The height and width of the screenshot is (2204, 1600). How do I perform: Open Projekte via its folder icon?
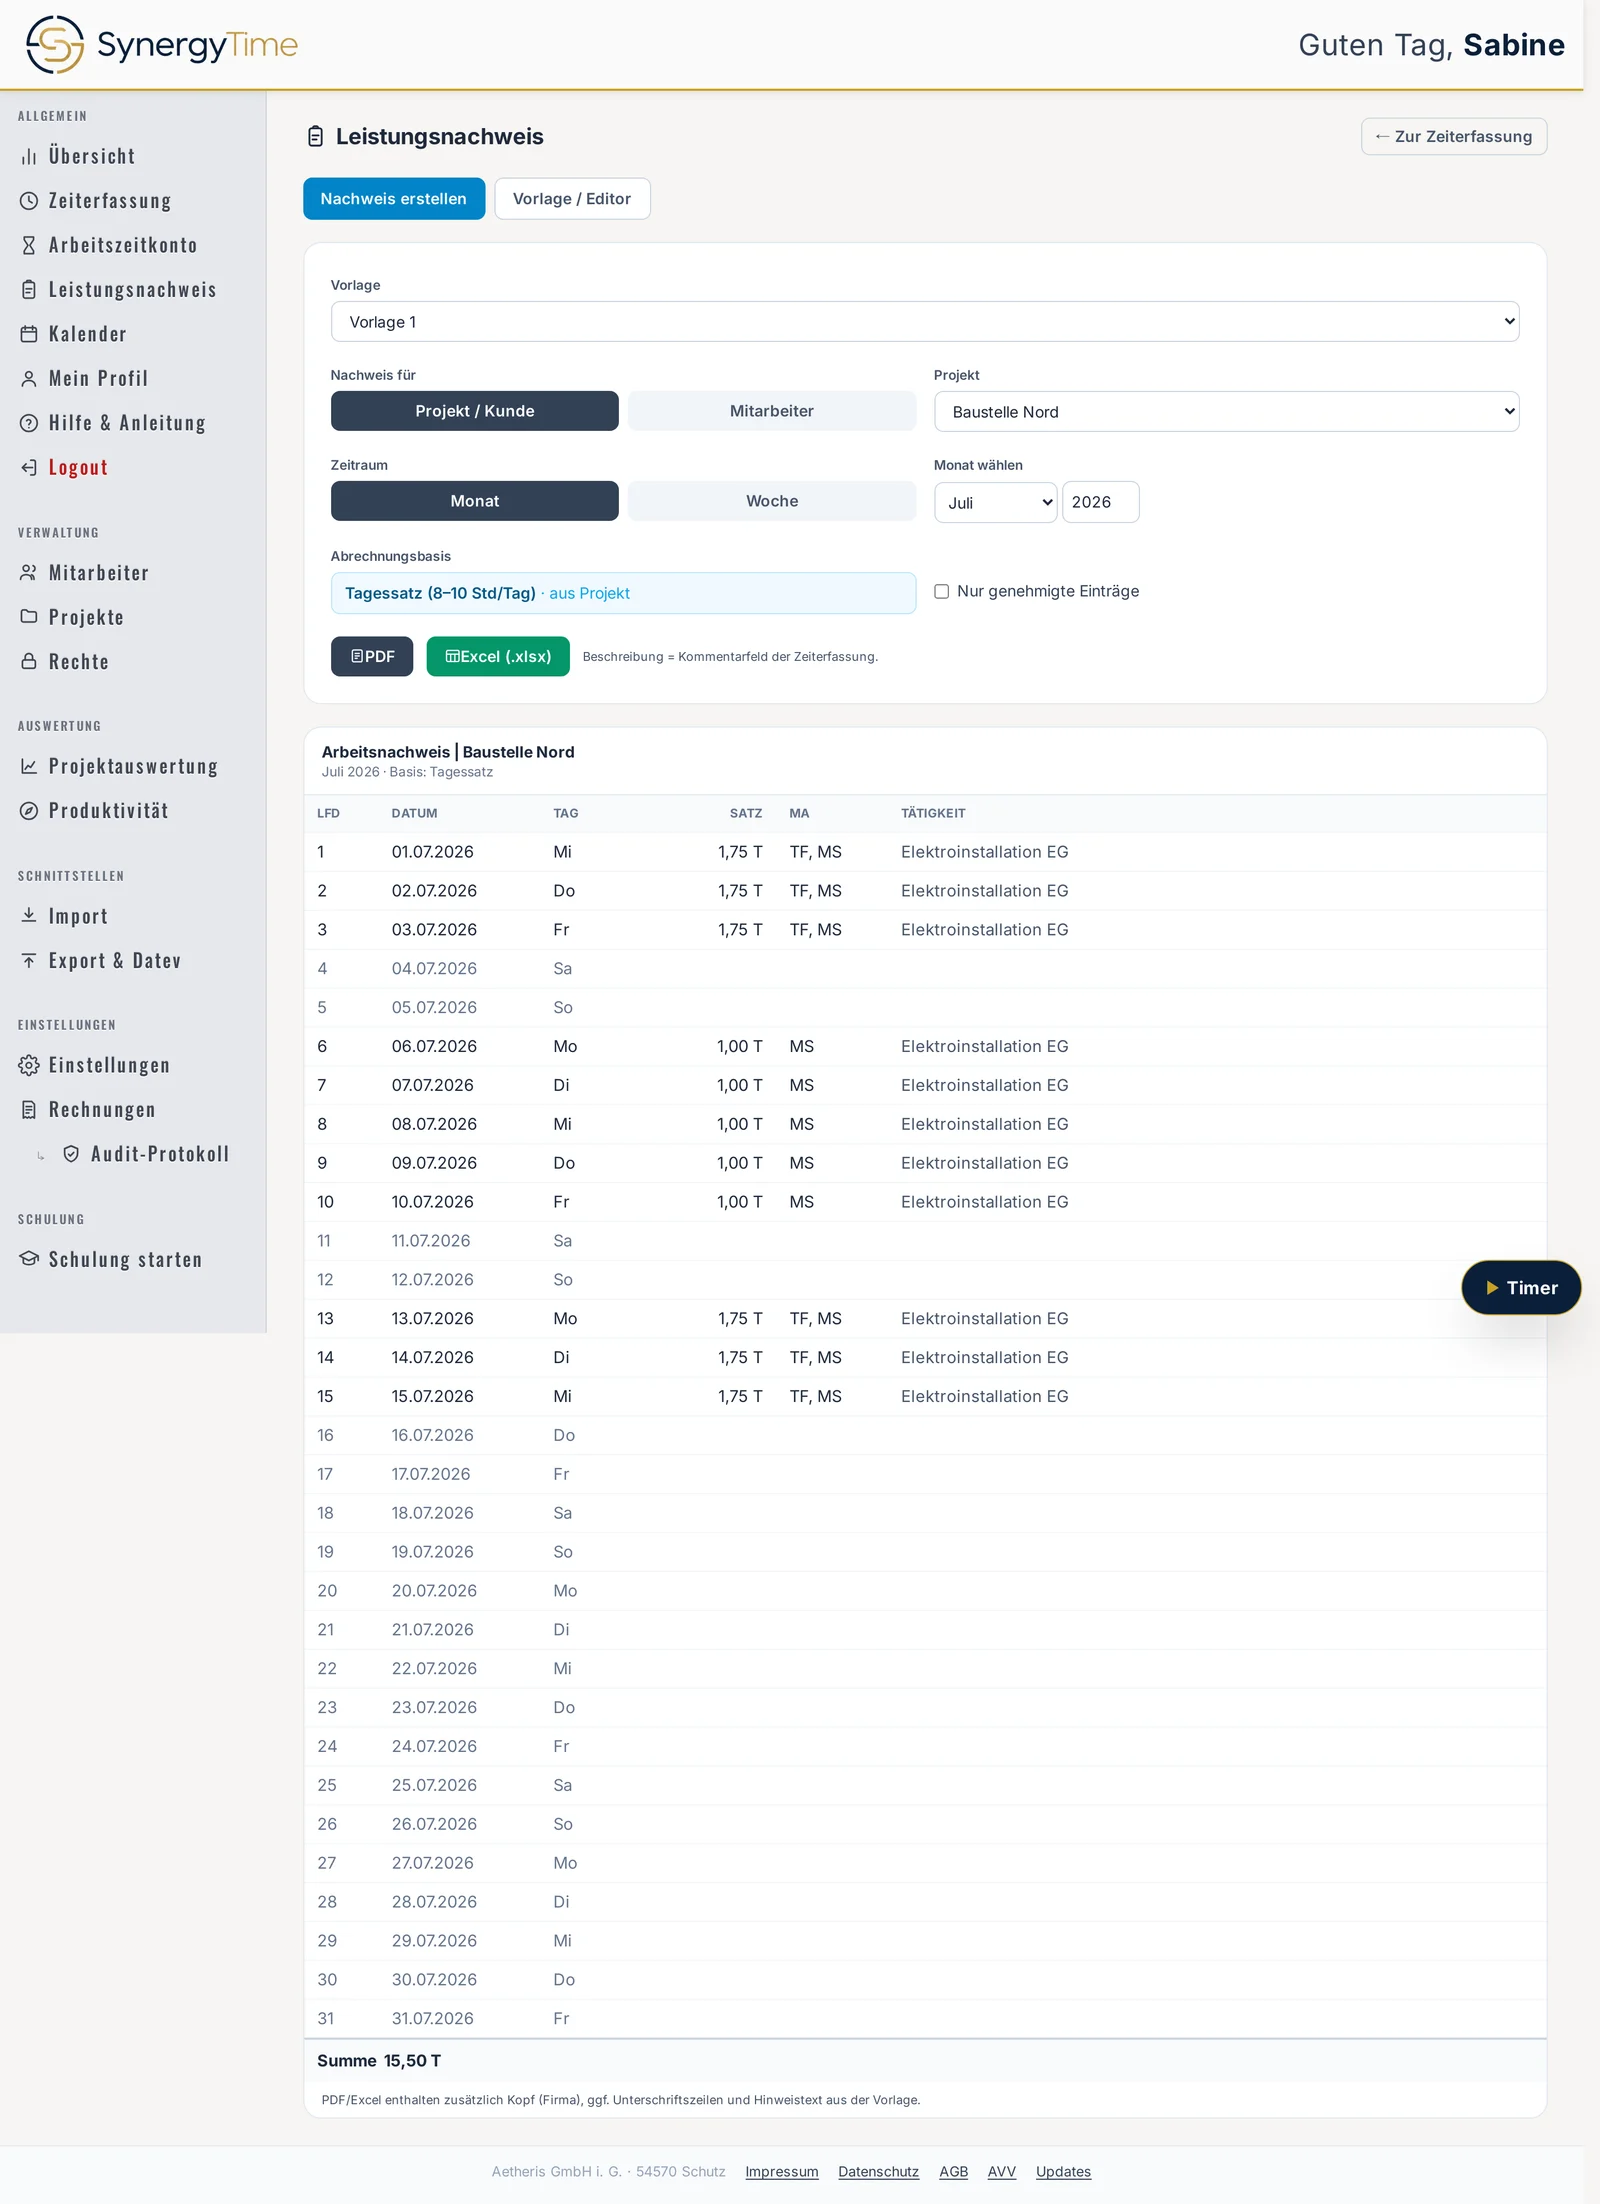29,617
